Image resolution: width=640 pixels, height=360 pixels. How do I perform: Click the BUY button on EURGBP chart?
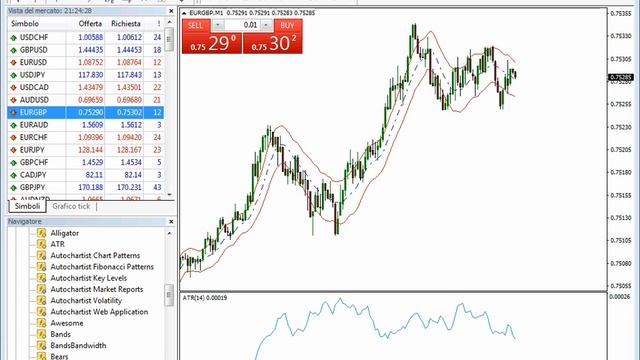[x=288, y=25]
